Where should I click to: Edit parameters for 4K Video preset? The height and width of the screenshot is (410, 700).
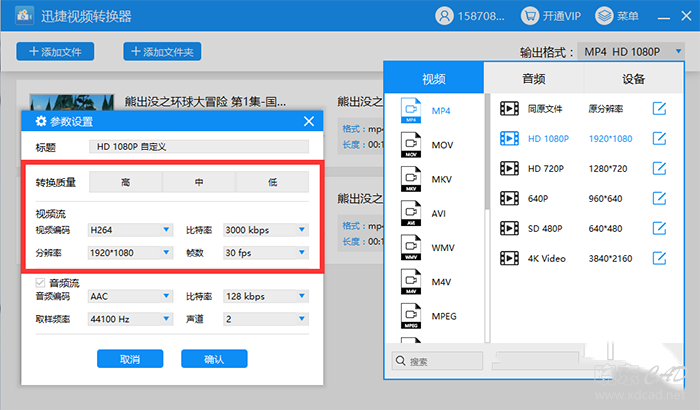659,258
